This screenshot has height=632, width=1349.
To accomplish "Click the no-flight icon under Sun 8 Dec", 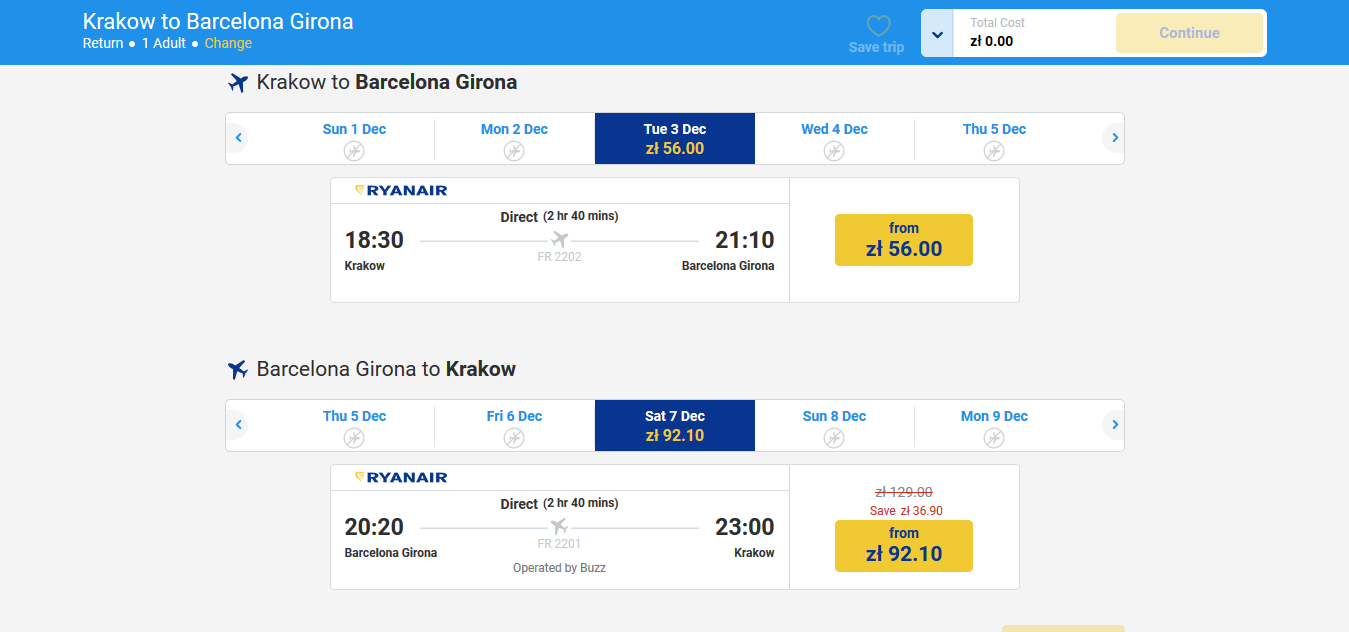I will [834, 438].
